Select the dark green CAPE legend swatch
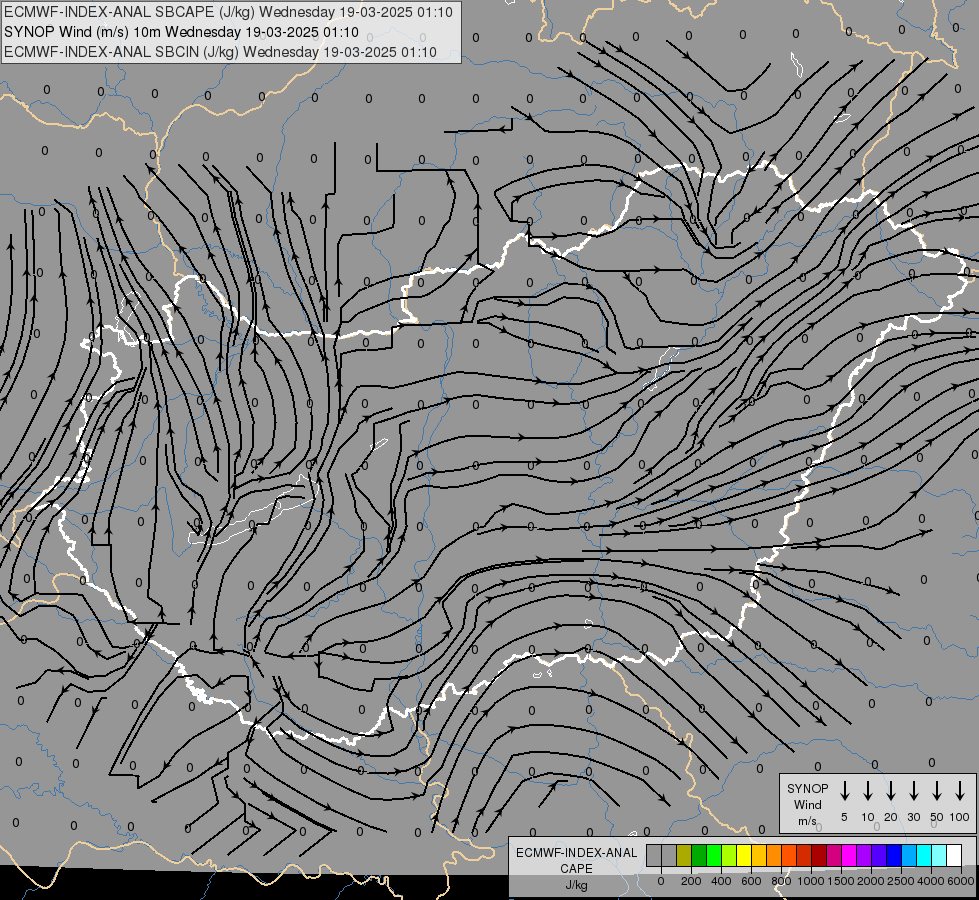This screenshot has height=900, width=979. pos(699,856)
